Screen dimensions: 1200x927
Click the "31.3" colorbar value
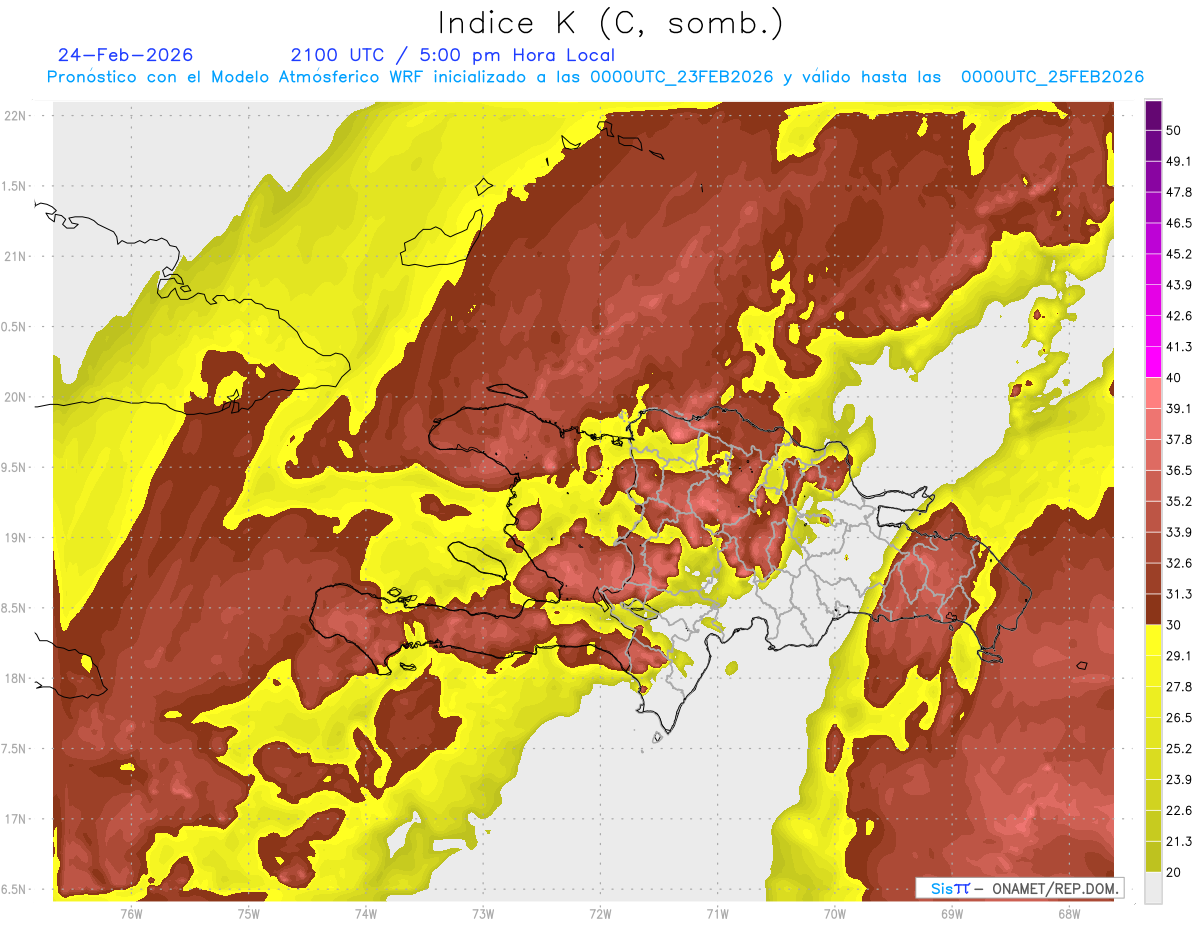tap(1179, 594)
